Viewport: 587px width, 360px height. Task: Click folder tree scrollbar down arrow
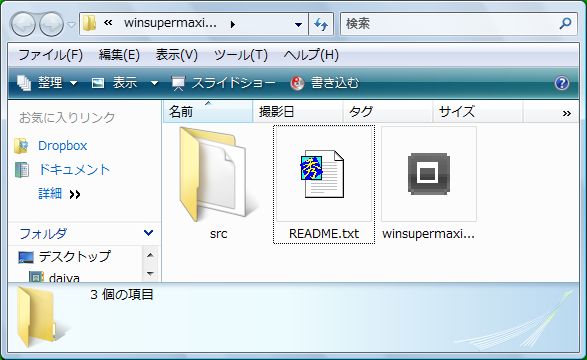tap(150, 274)
